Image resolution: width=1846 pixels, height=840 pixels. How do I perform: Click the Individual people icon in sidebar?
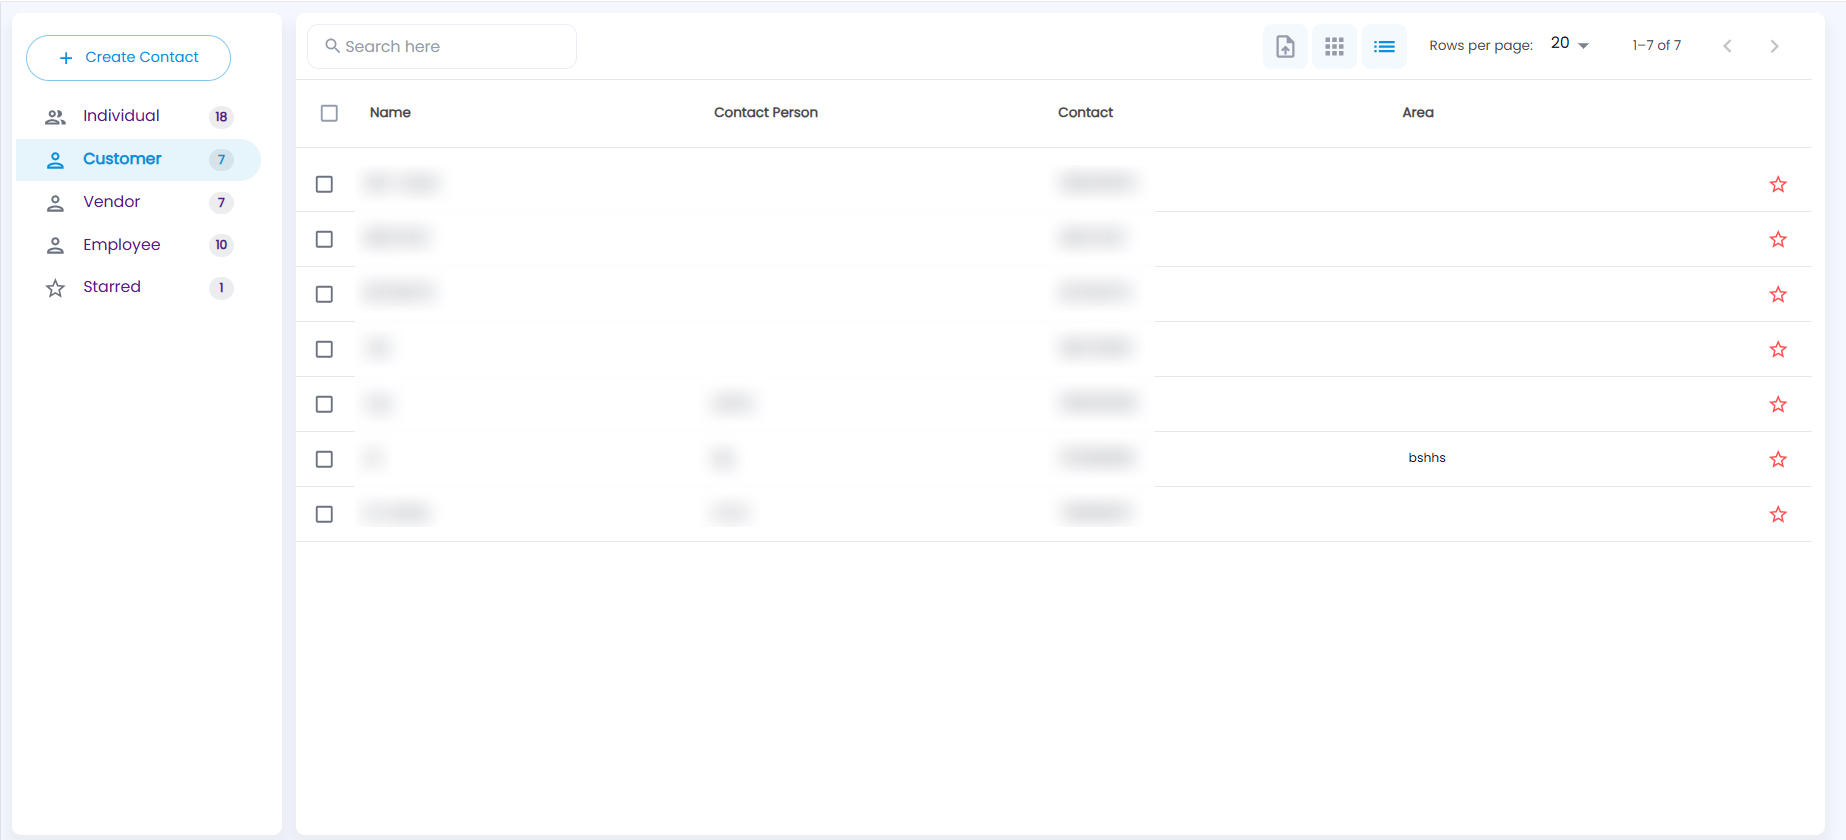55,117
